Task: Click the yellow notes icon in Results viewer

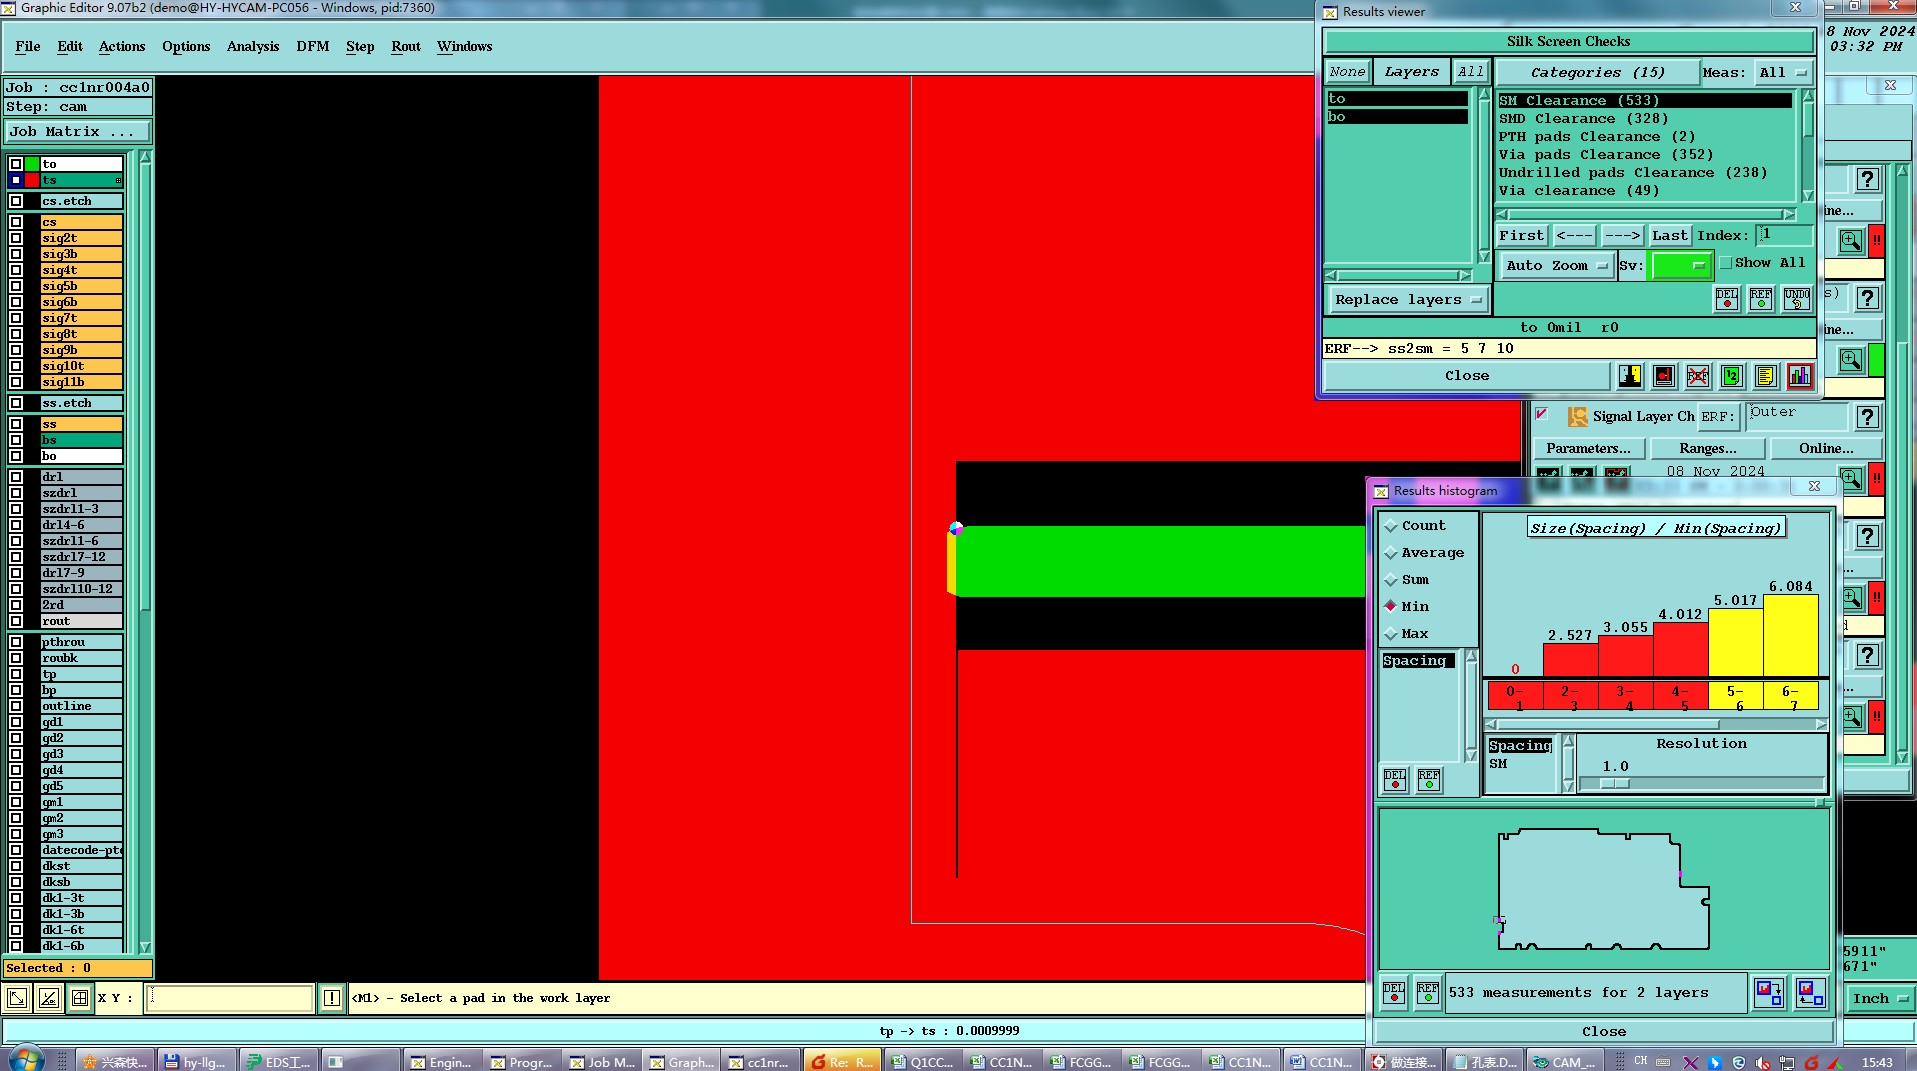Action: [1766, 376]
